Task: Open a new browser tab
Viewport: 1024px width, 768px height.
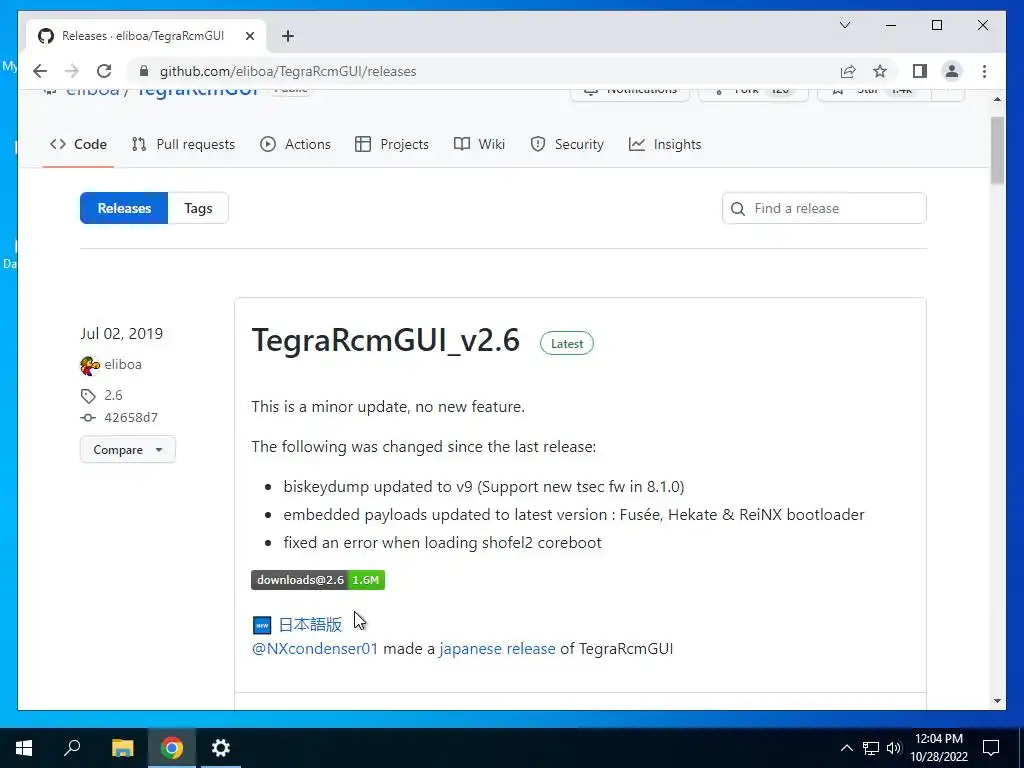Action: tap(288, 36)
